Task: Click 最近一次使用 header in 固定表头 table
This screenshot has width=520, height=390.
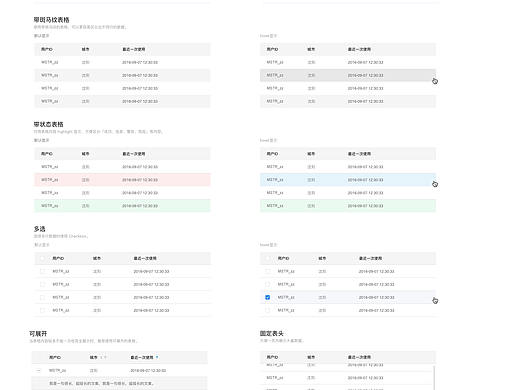Action: coord(359,357)
